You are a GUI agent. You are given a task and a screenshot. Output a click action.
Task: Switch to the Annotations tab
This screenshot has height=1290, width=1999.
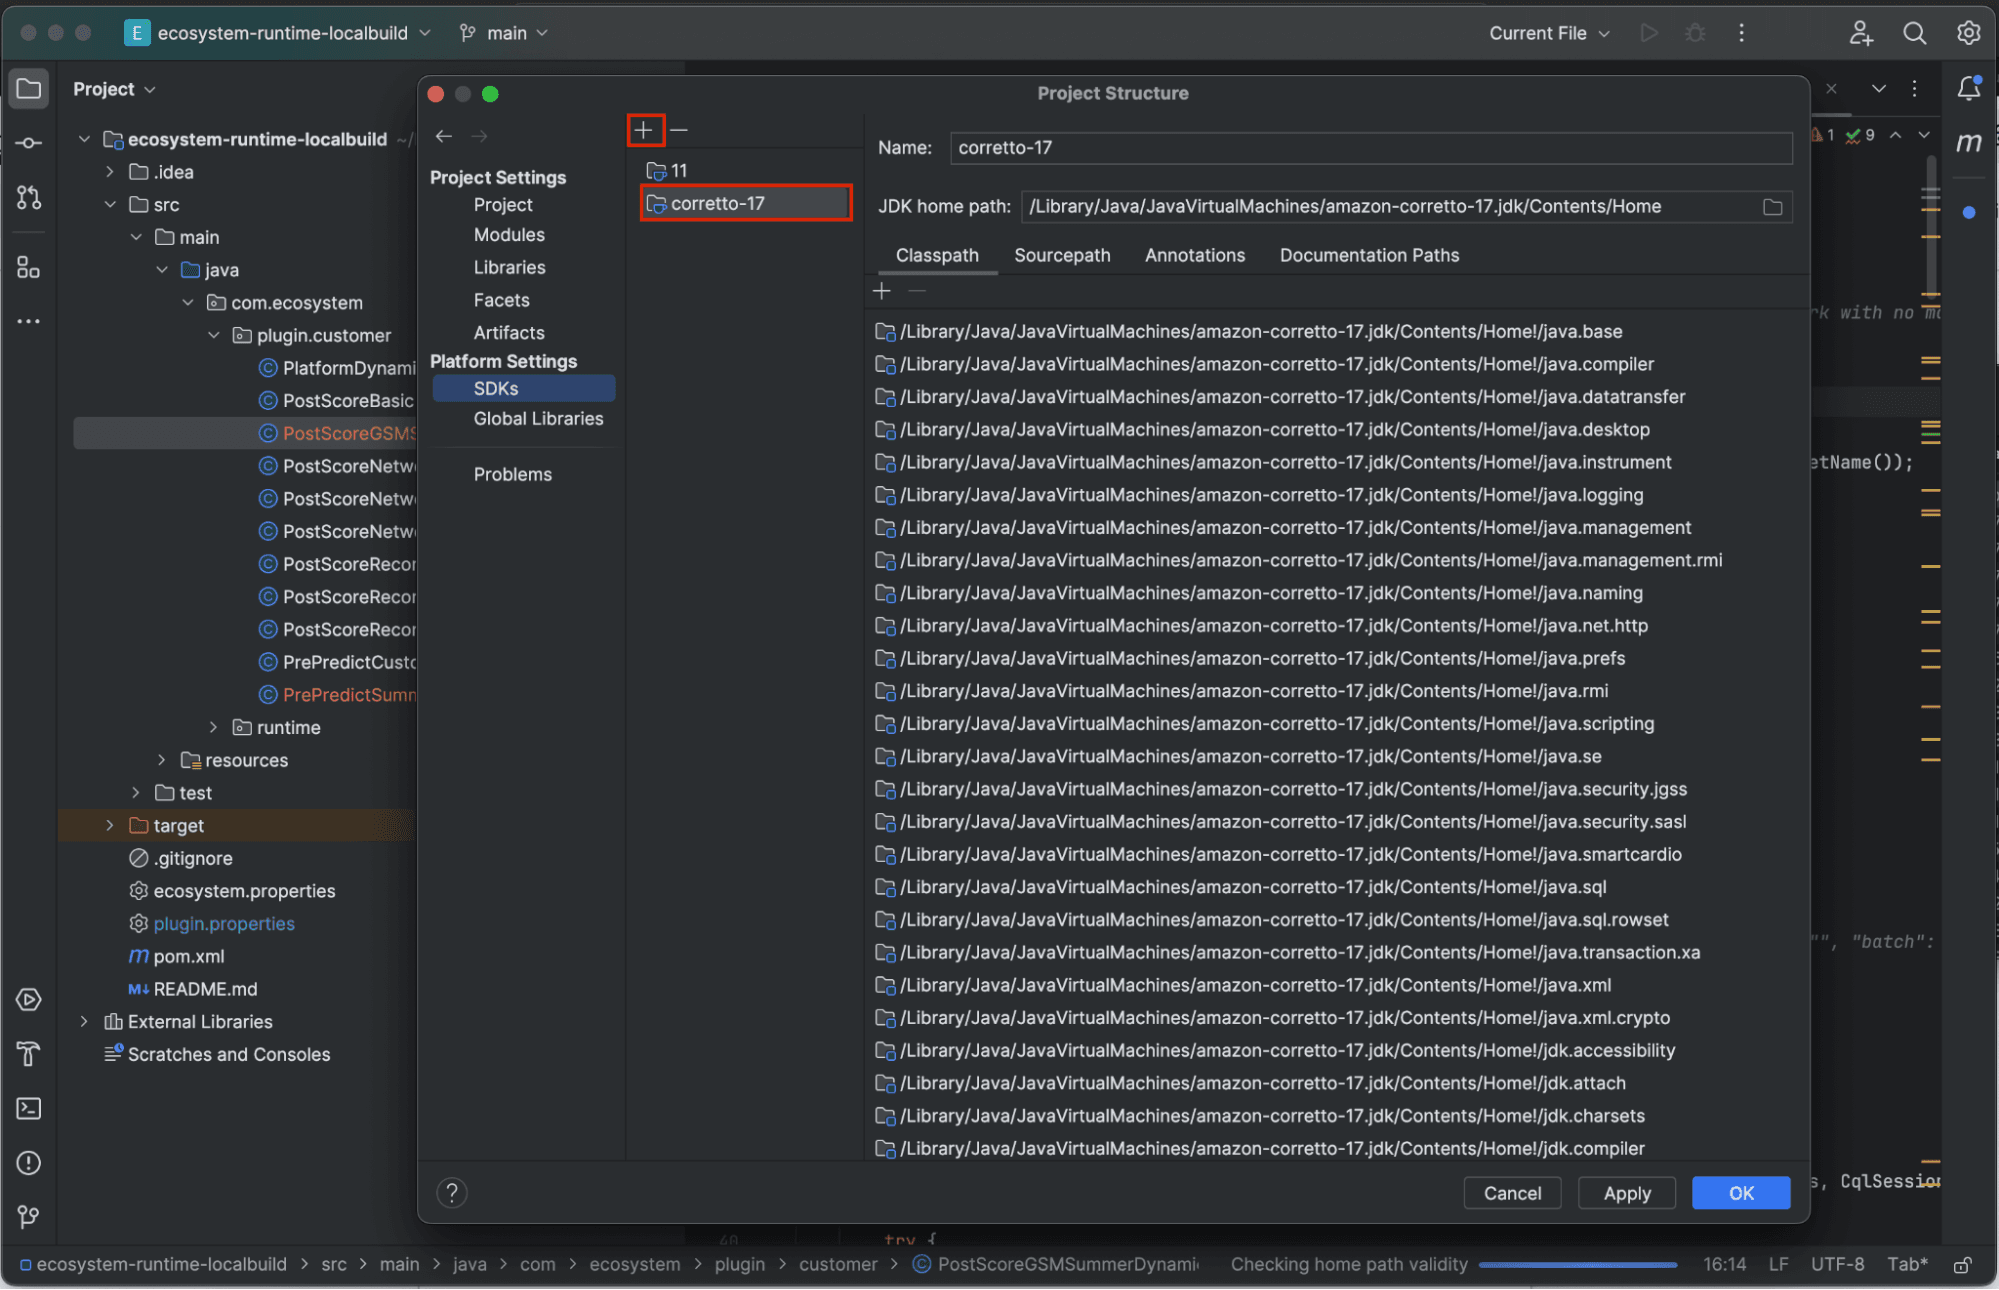[x=1195, y=256]
